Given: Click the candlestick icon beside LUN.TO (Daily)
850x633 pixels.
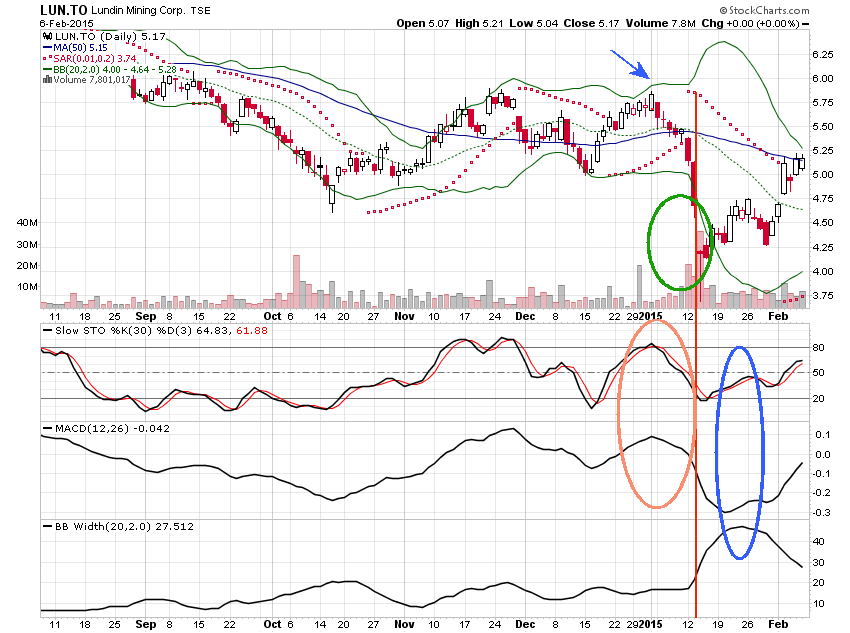Looking at the screenshot, I should pyautogui.click(x=47, y=36).
